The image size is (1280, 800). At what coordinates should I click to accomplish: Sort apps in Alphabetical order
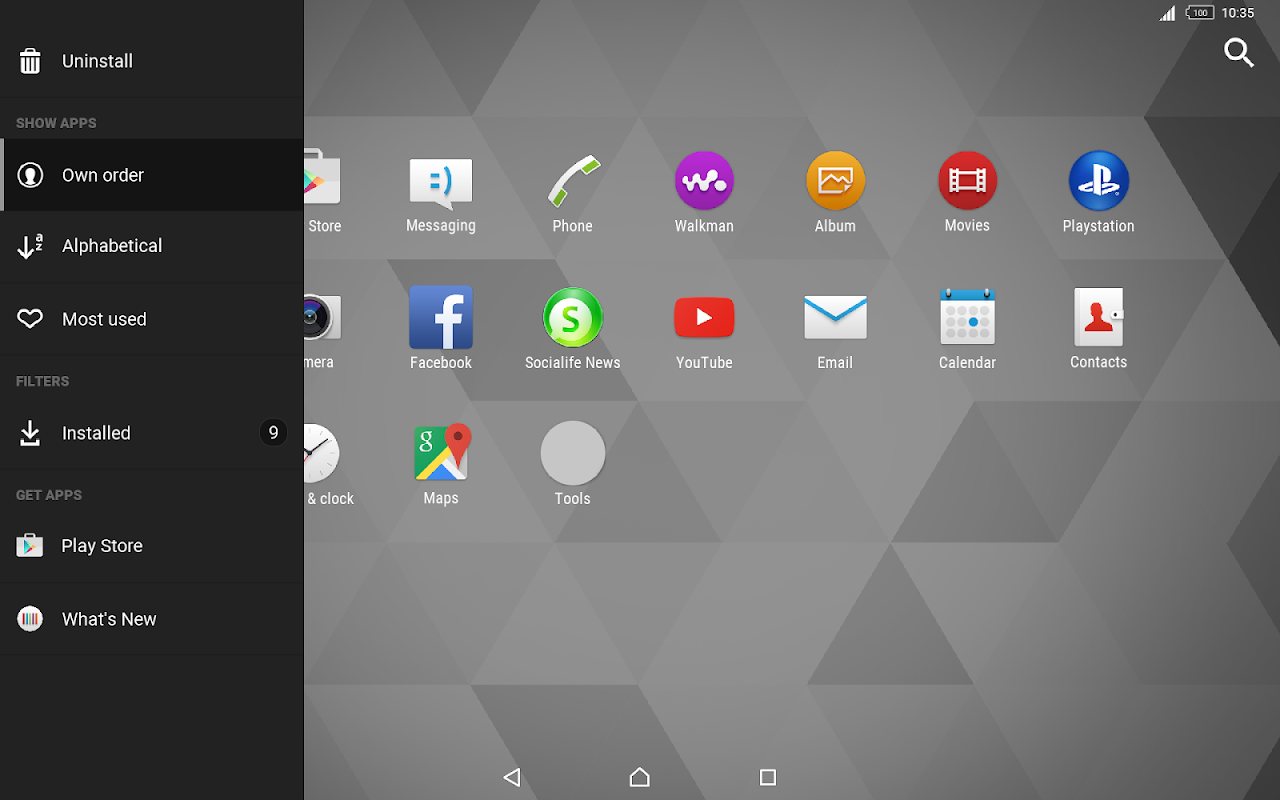click(152, 246)
